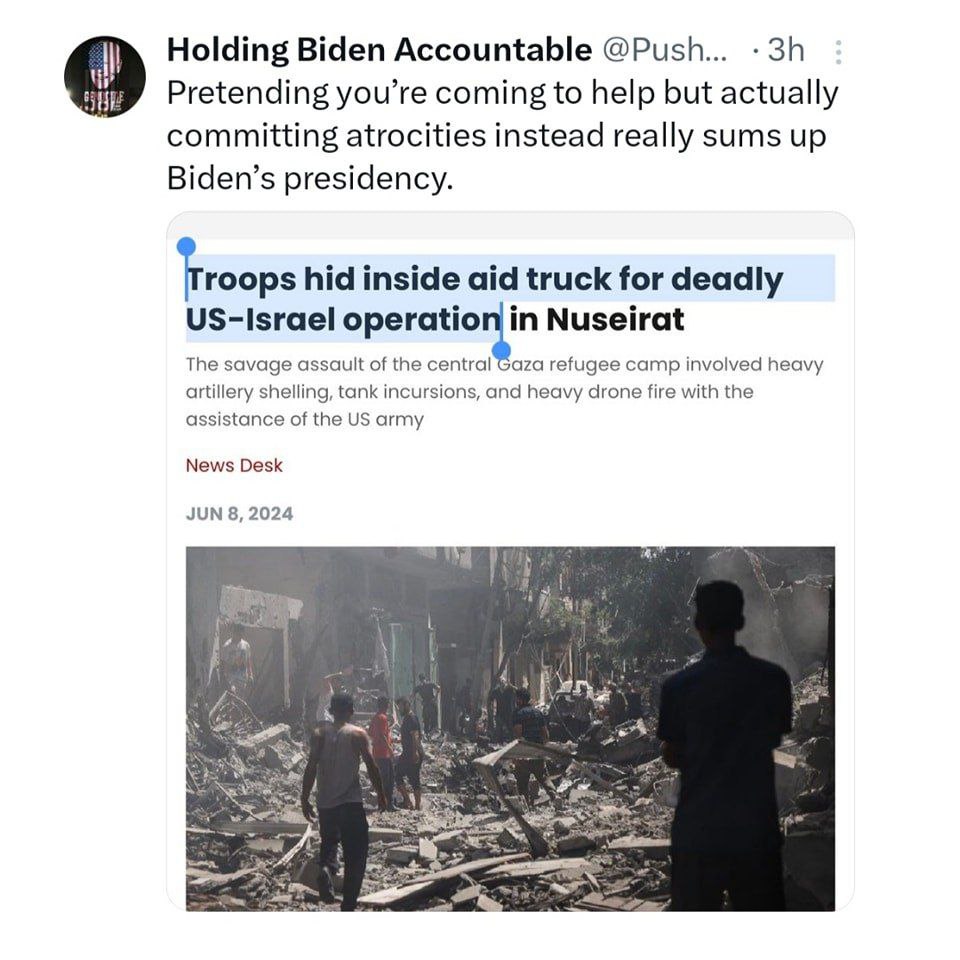Click the highlighted "US-Israel operation" text
This screenshot has height=960, width=960.
[x=340, y=320]
